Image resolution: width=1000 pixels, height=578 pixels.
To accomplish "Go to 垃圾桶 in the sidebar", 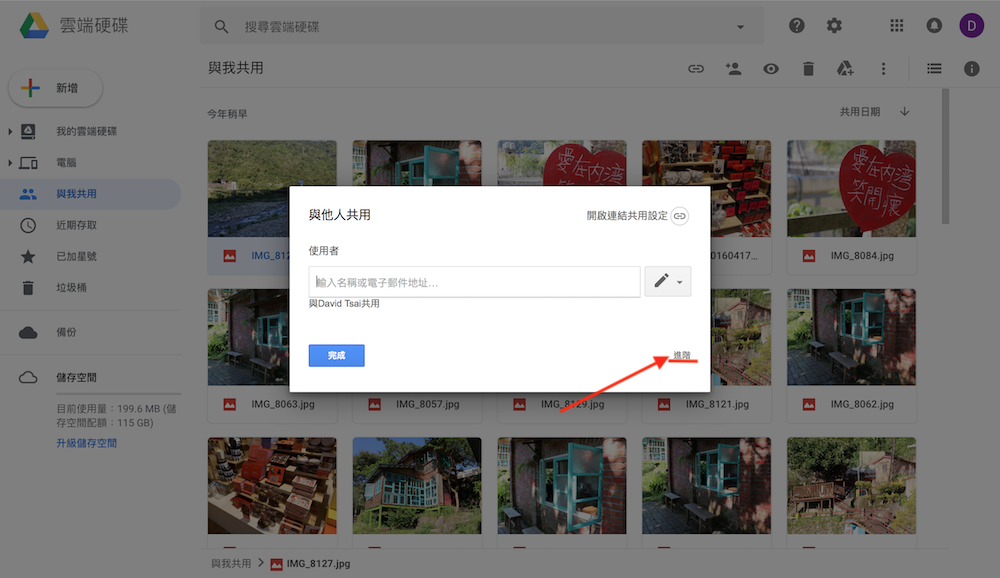I will point(70,287).
